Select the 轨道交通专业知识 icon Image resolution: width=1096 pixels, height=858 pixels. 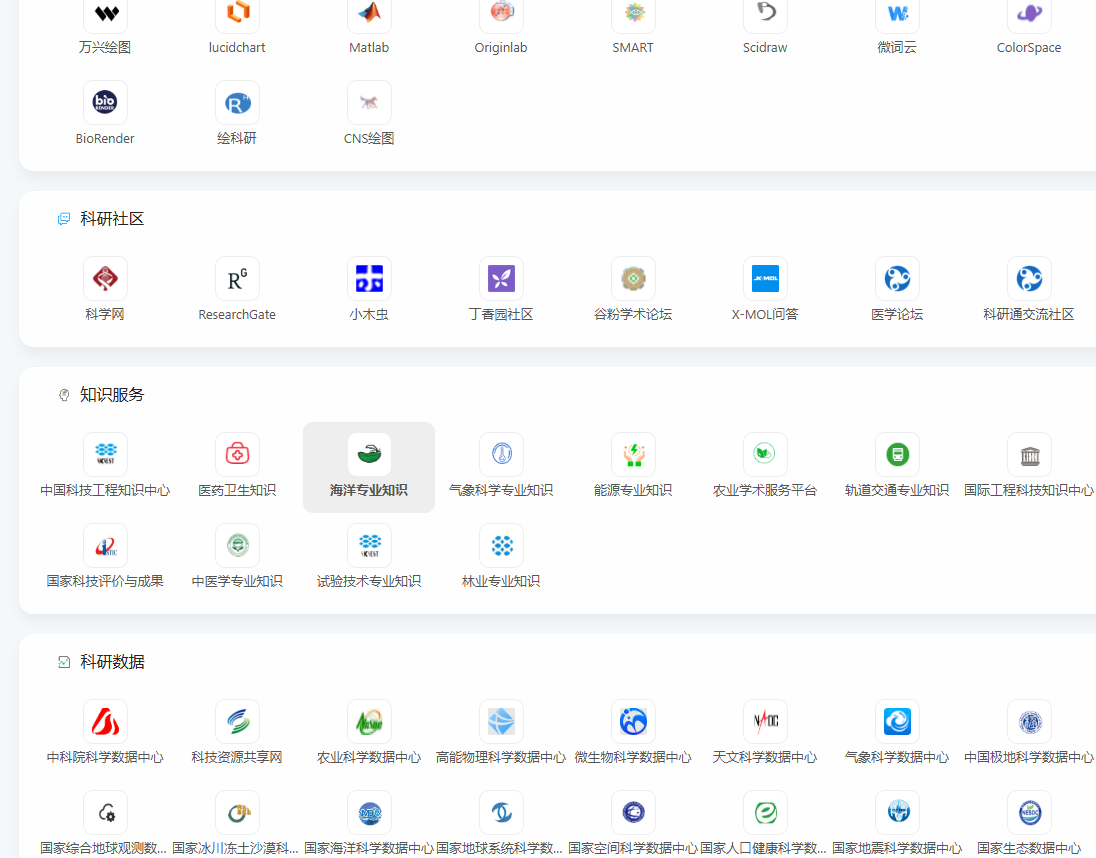(897, 454)
